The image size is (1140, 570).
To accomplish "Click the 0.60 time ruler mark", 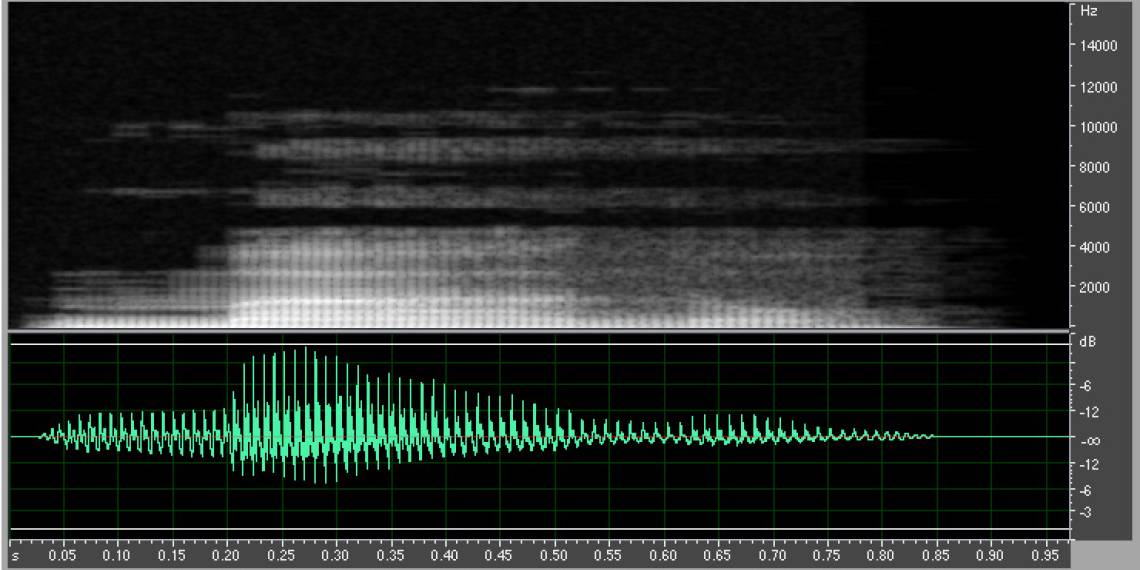I will 664,555.
